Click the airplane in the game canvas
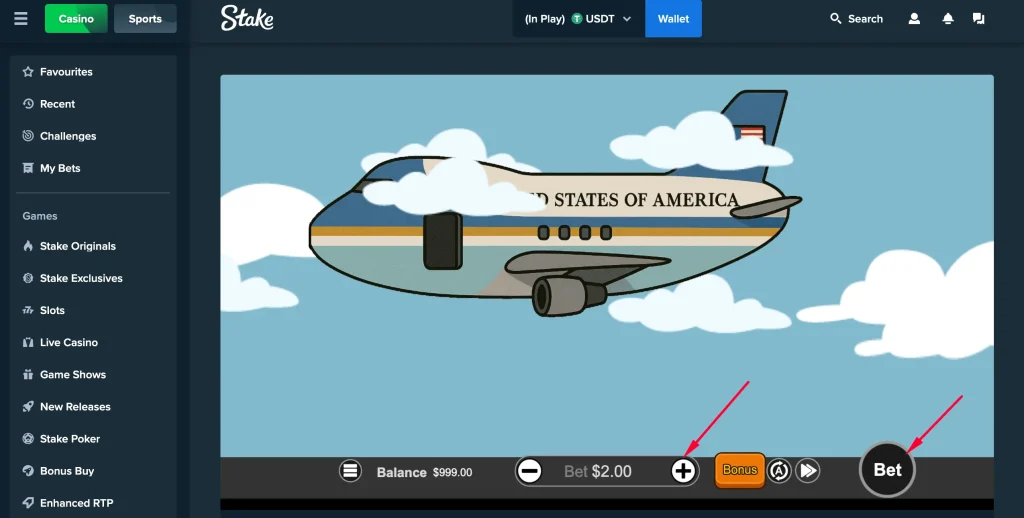The height and width of the screenshot is (518, 1024). click(x=555, y=202)
